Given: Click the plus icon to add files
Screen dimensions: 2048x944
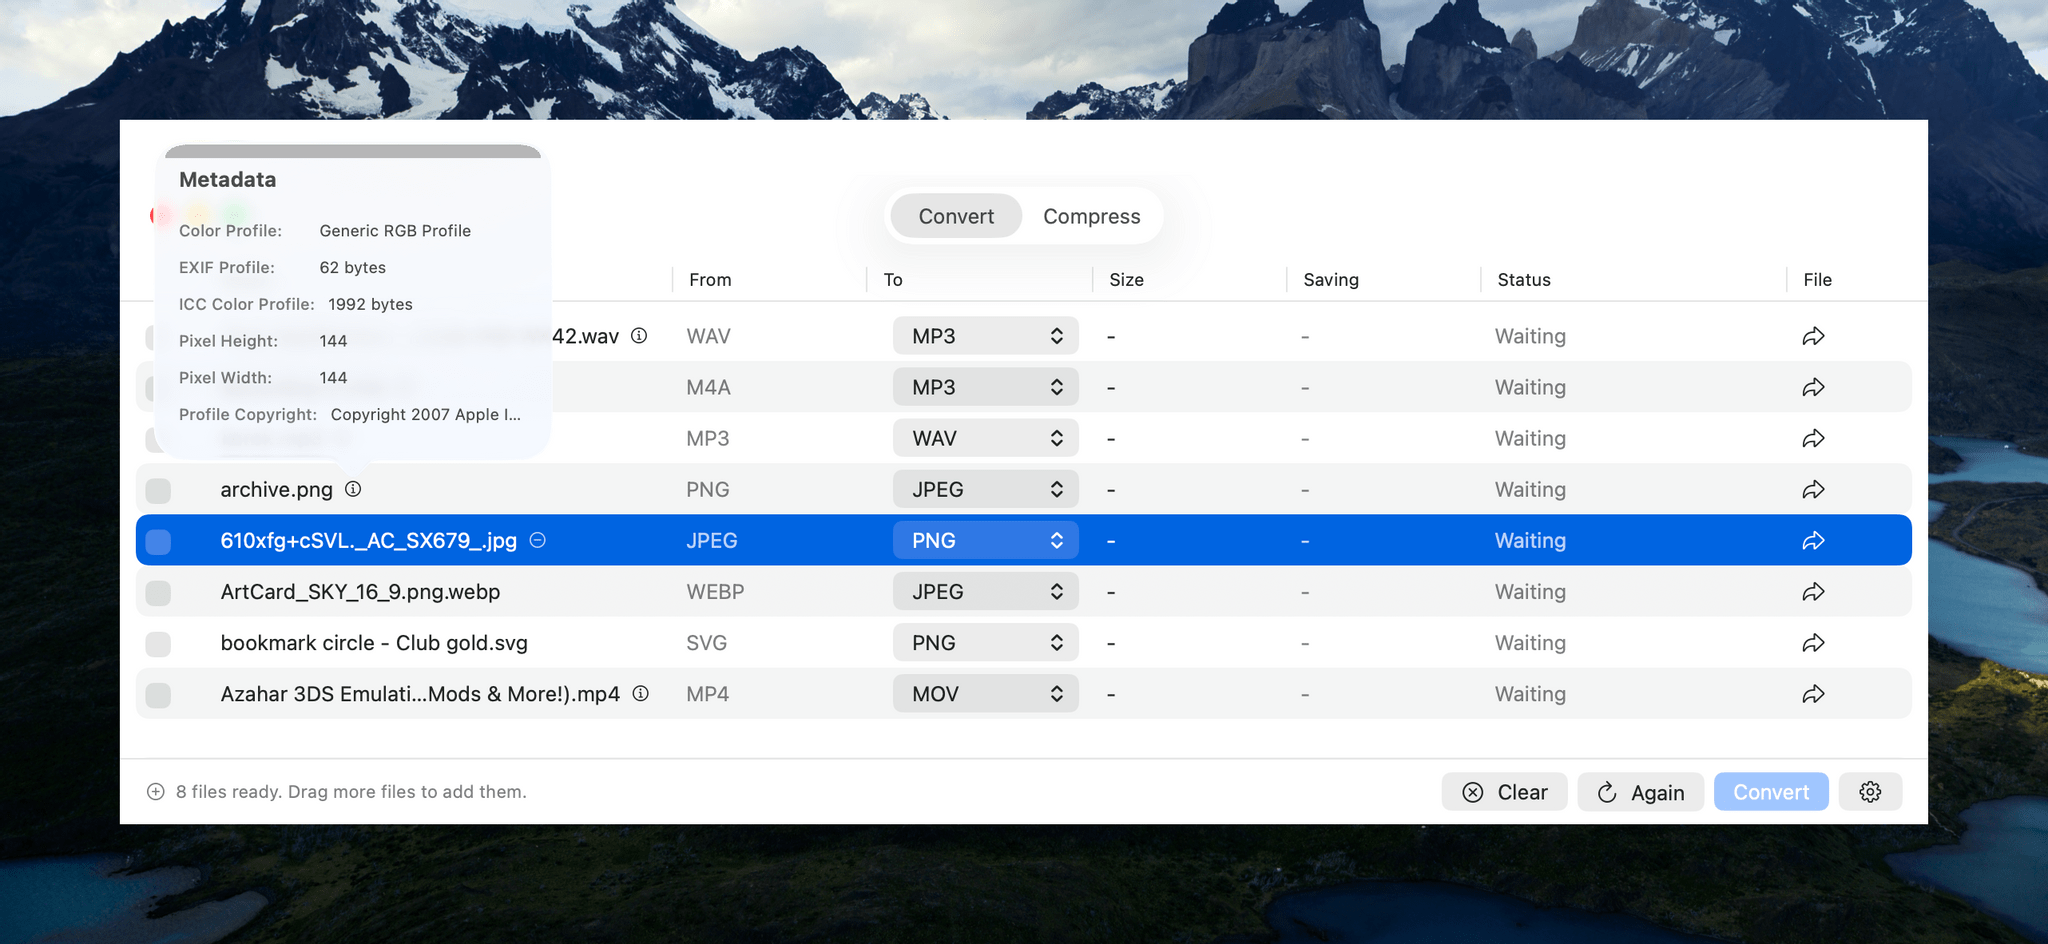Looking at the screenshot, I should pos(156,792).
